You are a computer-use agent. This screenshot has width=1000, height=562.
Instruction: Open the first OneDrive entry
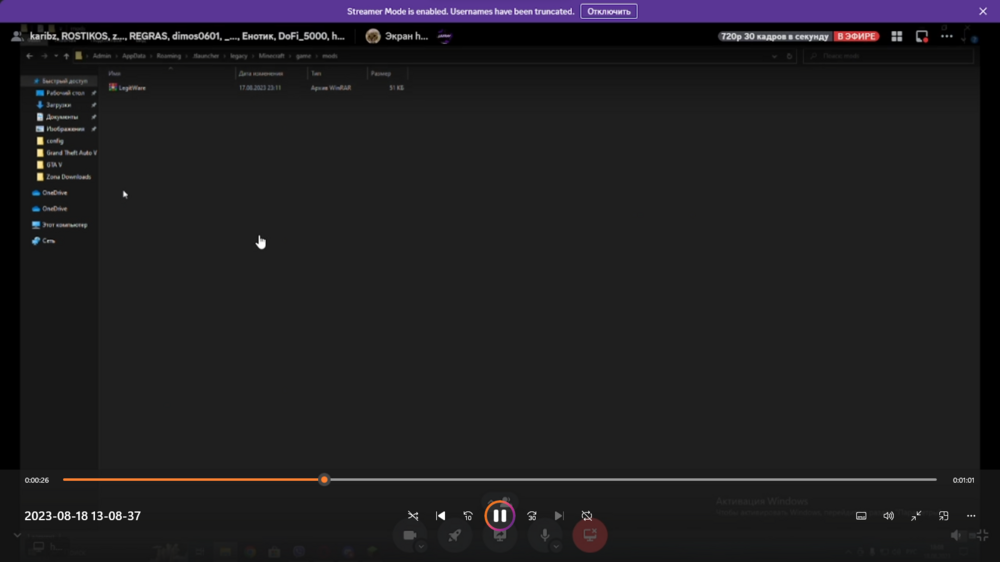point(54,193)
